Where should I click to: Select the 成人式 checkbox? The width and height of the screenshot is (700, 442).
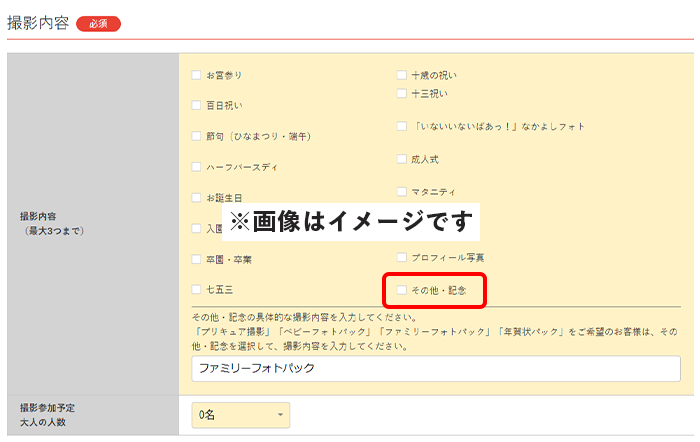401,159
